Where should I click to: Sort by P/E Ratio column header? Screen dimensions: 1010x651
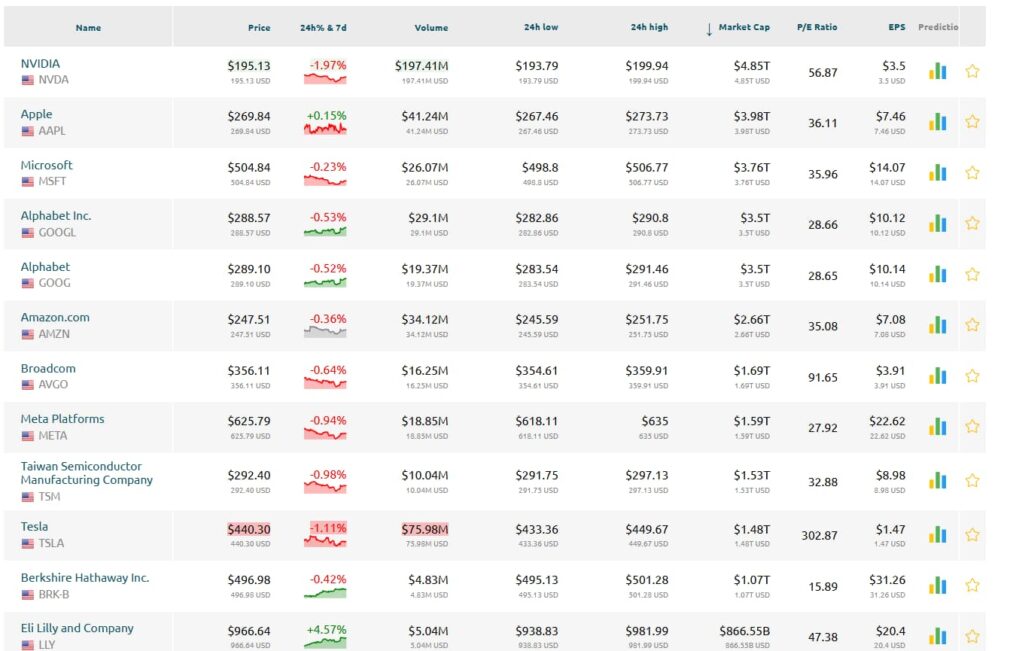[x=817, y=28]
